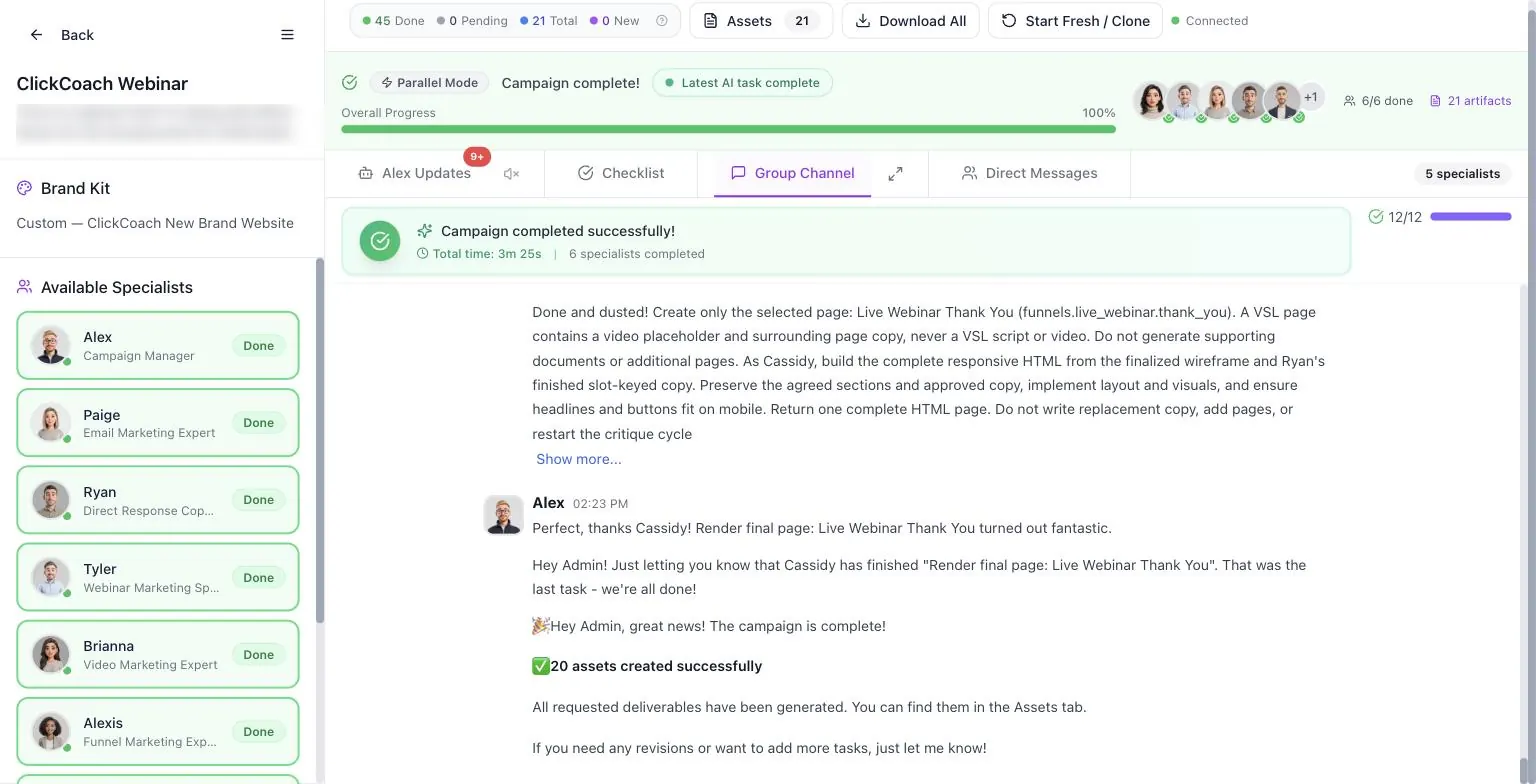1536x784 pixels.
Task: Select Alex Campaign Manager specialist card
Action: [158, 346]
